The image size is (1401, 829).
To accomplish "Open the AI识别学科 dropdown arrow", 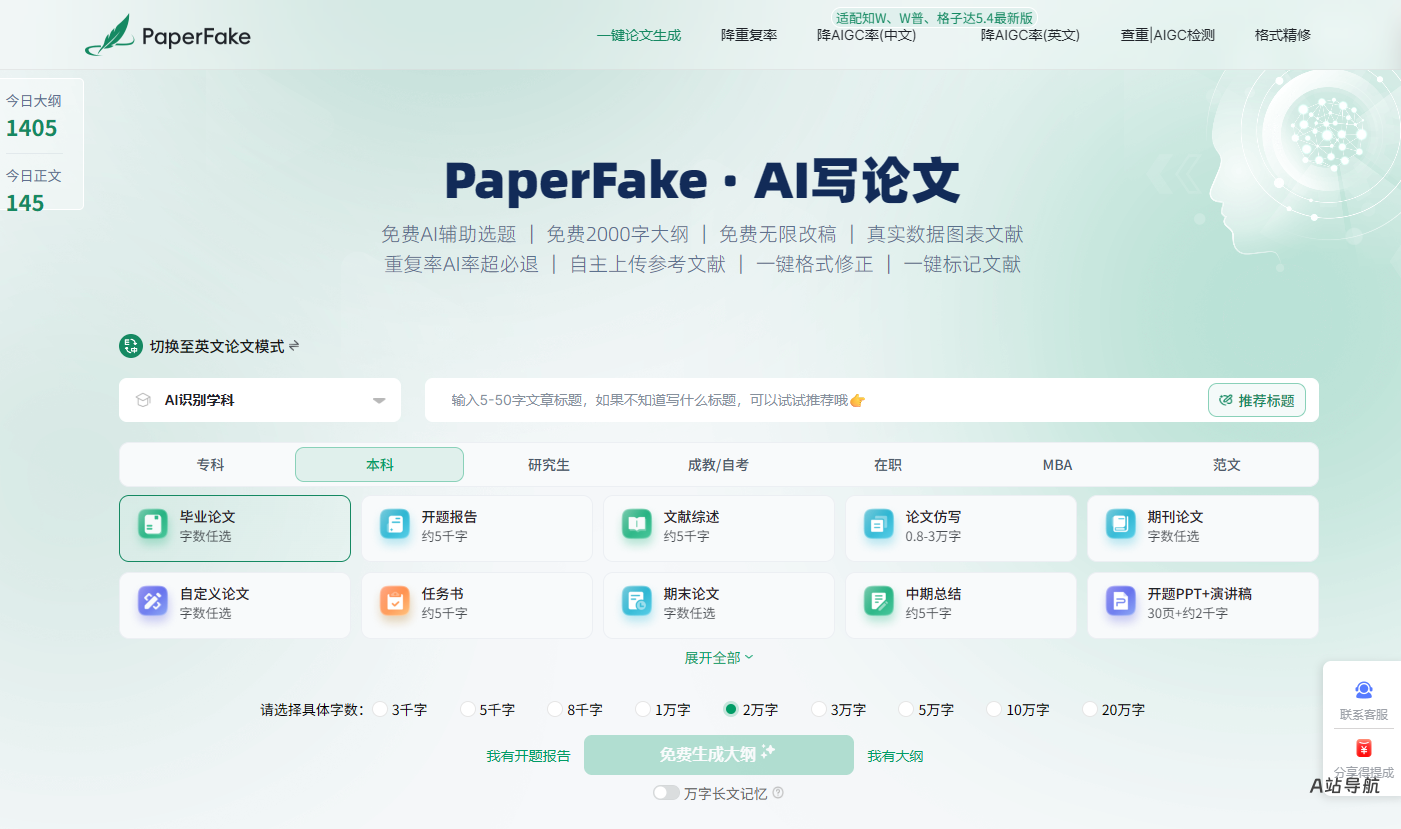I will click(379, 401).
